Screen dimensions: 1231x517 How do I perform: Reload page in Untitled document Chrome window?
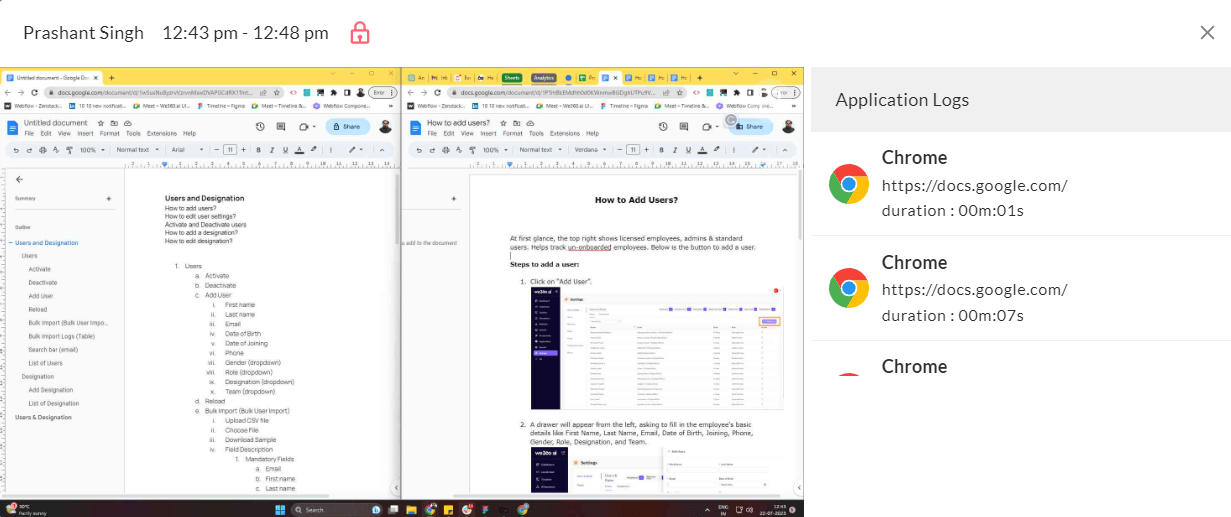click(x=34, y=92)
